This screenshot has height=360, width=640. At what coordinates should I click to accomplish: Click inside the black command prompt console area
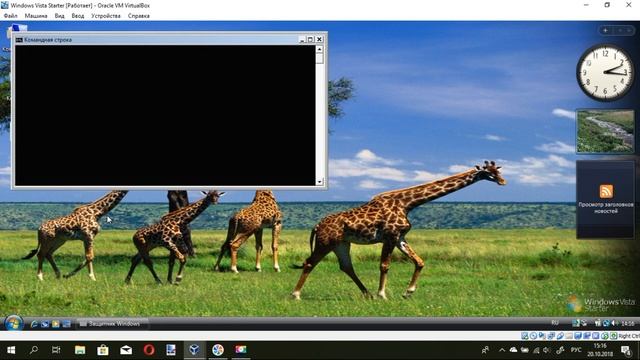(165, 115)
